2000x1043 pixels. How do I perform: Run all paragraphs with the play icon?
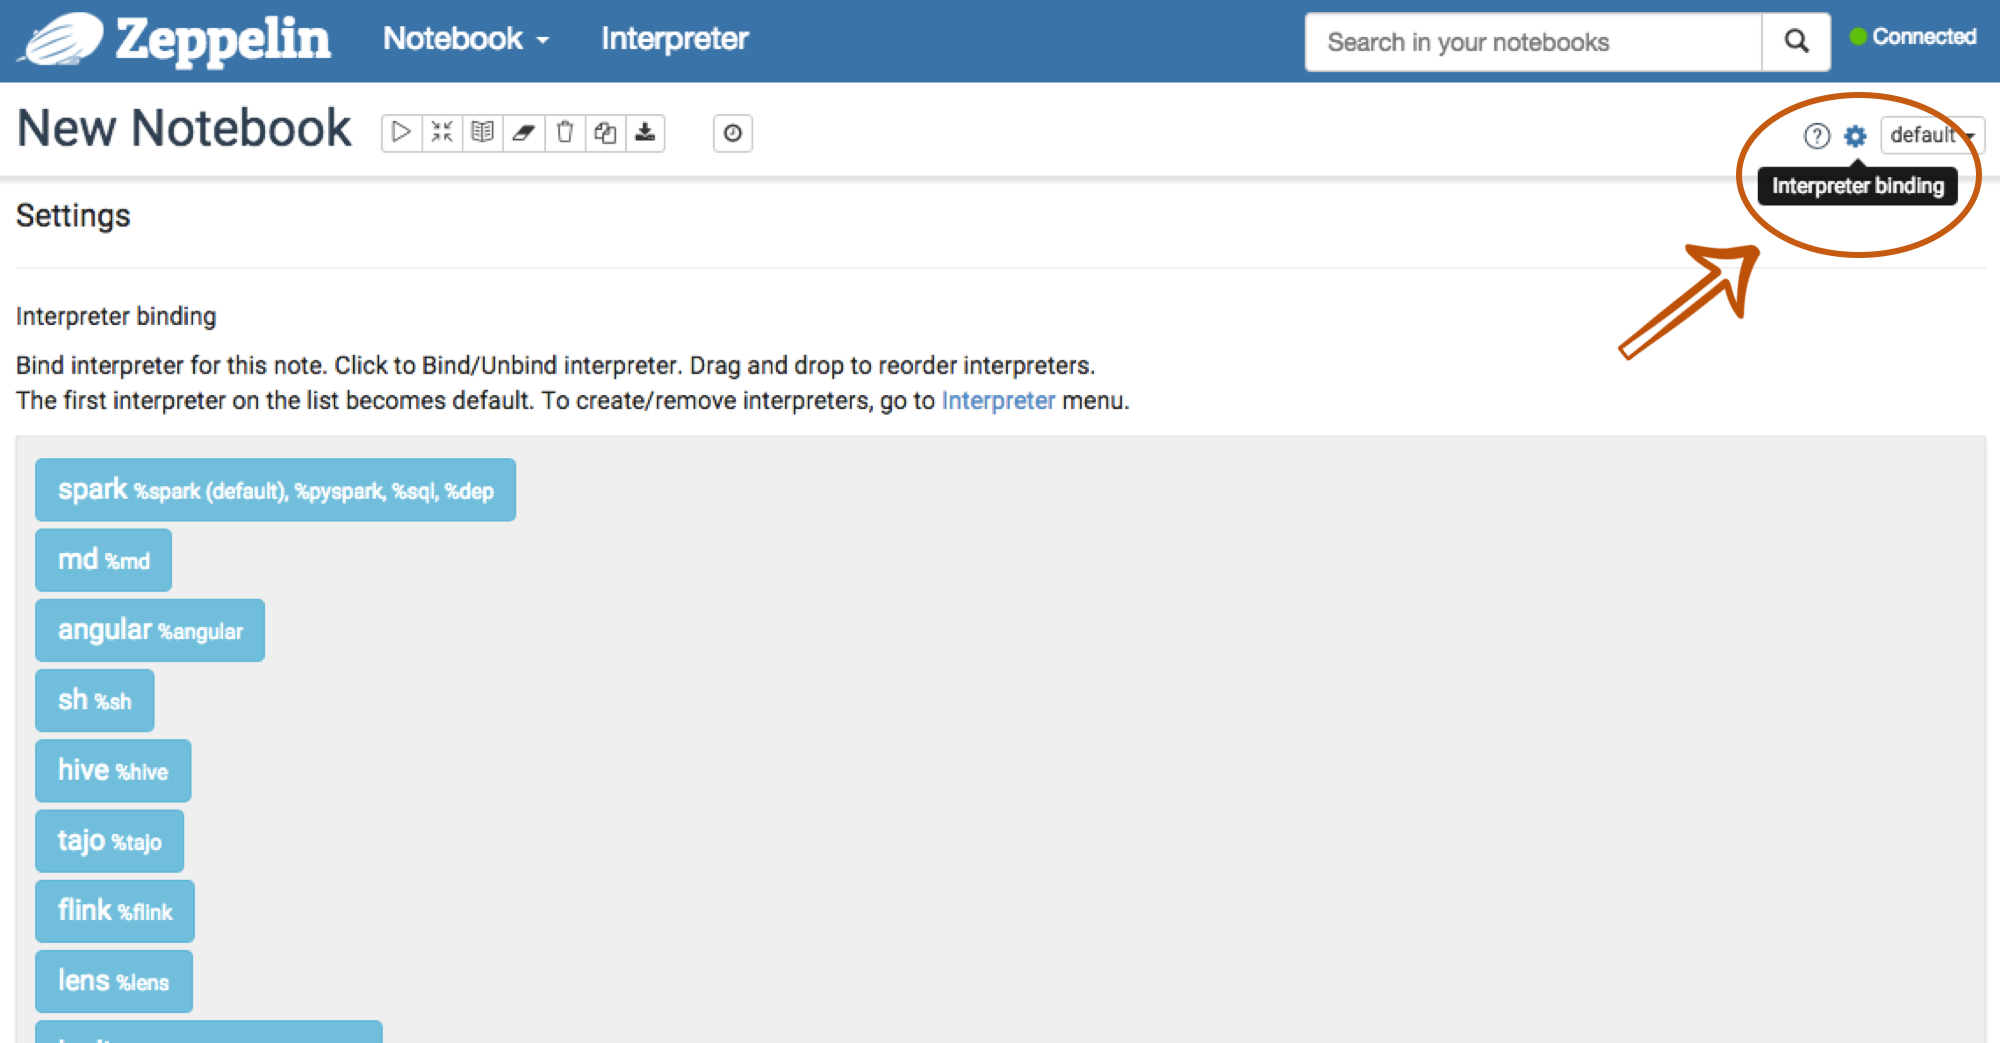click(x=401, y=133)
